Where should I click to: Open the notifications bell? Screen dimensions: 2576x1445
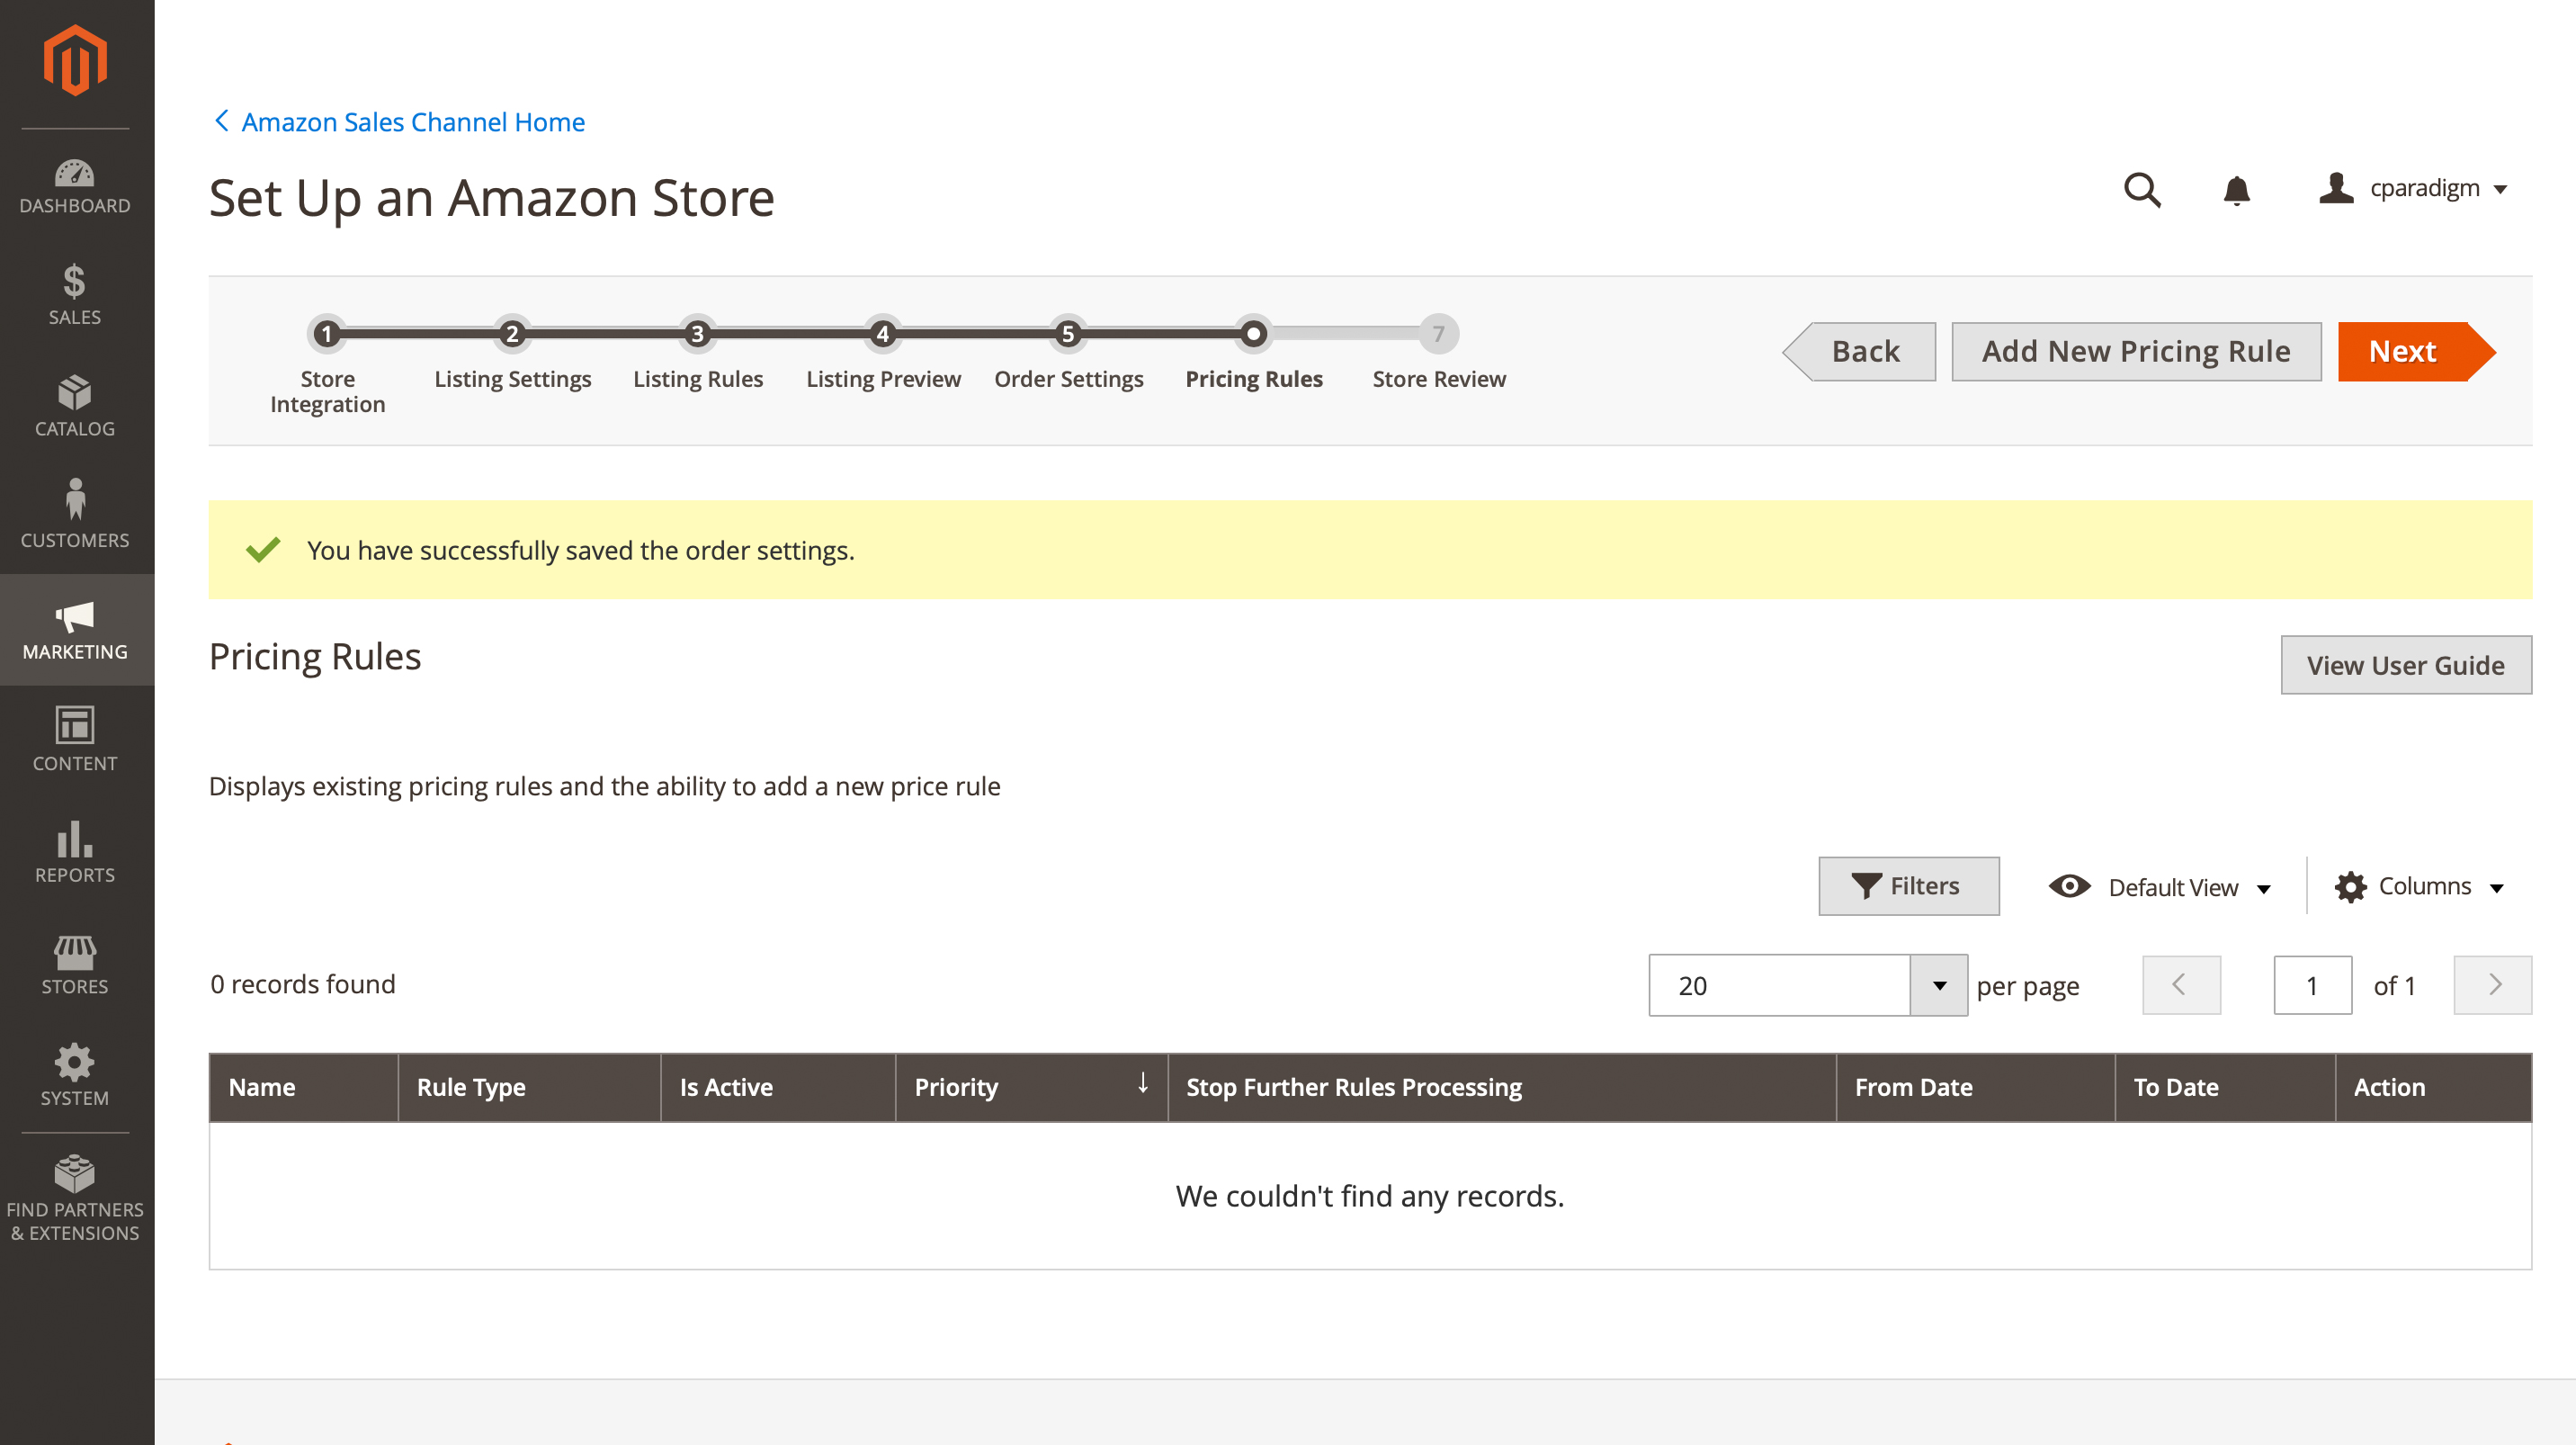click(2236, 189)
